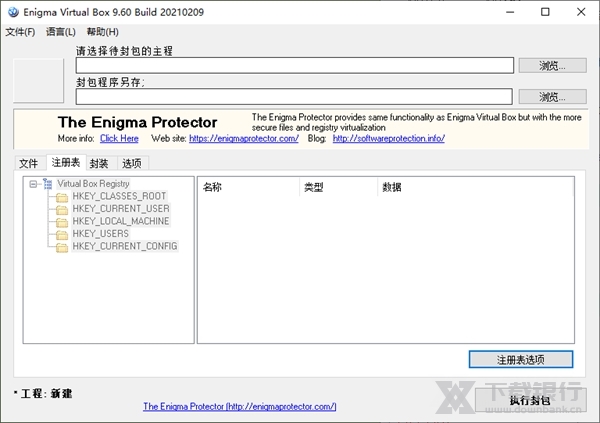This screenshot has width=600, height=423.
Task: Click the HKEY_CLASSES_ROOT folder icon
Action: pyautogui.click(x=62, y=197)
